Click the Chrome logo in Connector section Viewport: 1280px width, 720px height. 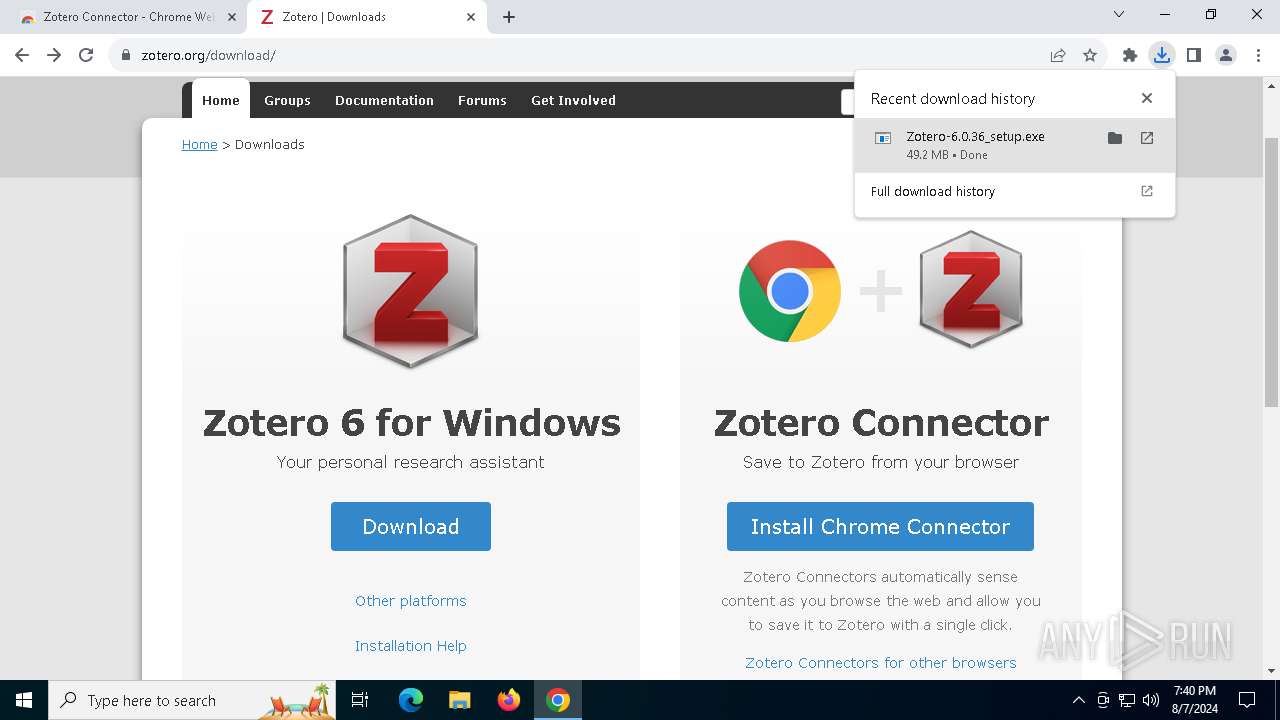pyautogui.click(x=790, y=291)
